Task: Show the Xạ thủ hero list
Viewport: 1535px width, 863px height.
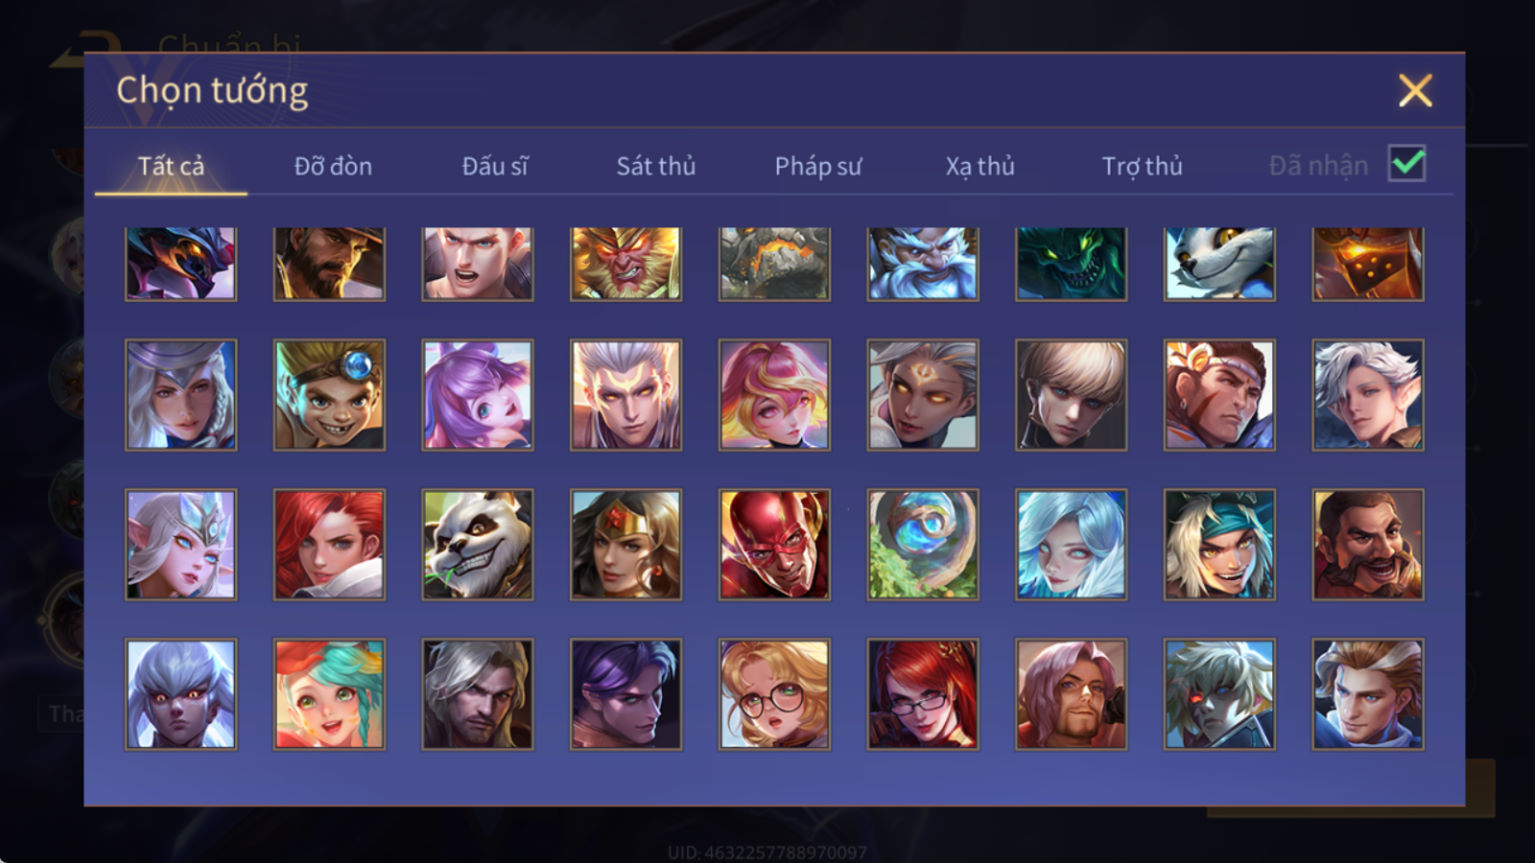Action: coord(980,166)
